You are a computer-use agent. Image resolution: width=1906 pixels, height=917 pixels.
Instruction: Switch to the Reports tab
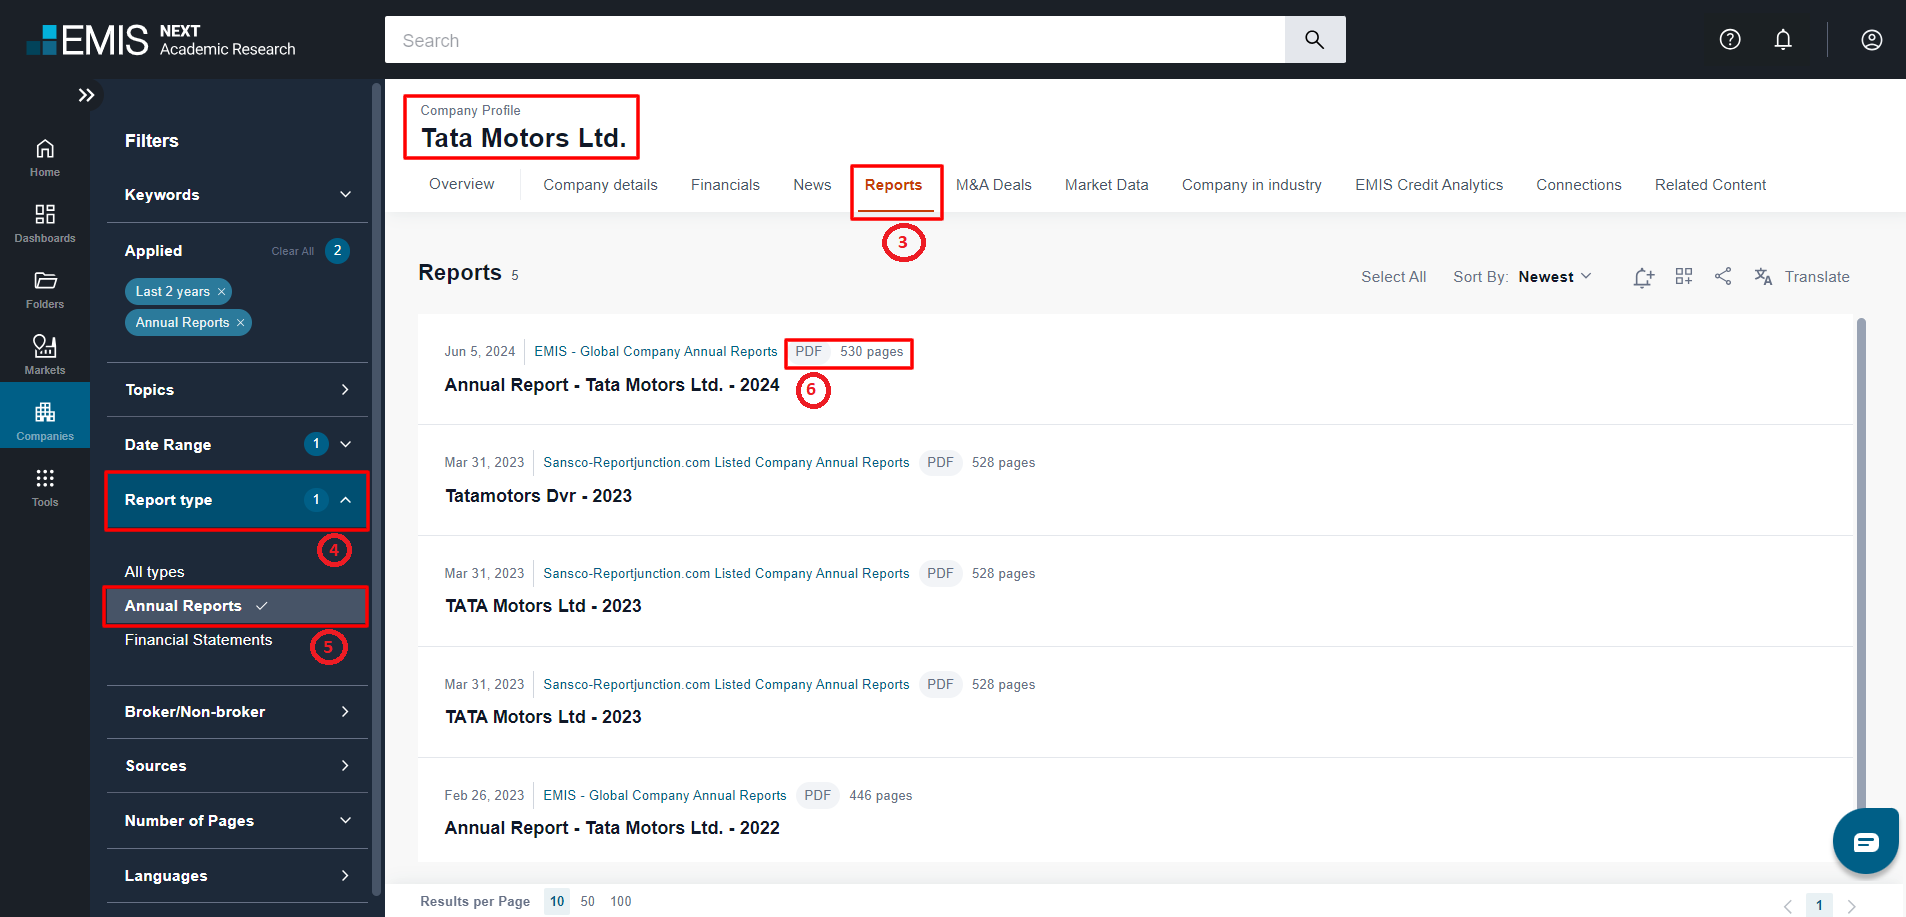click(893, 185)
